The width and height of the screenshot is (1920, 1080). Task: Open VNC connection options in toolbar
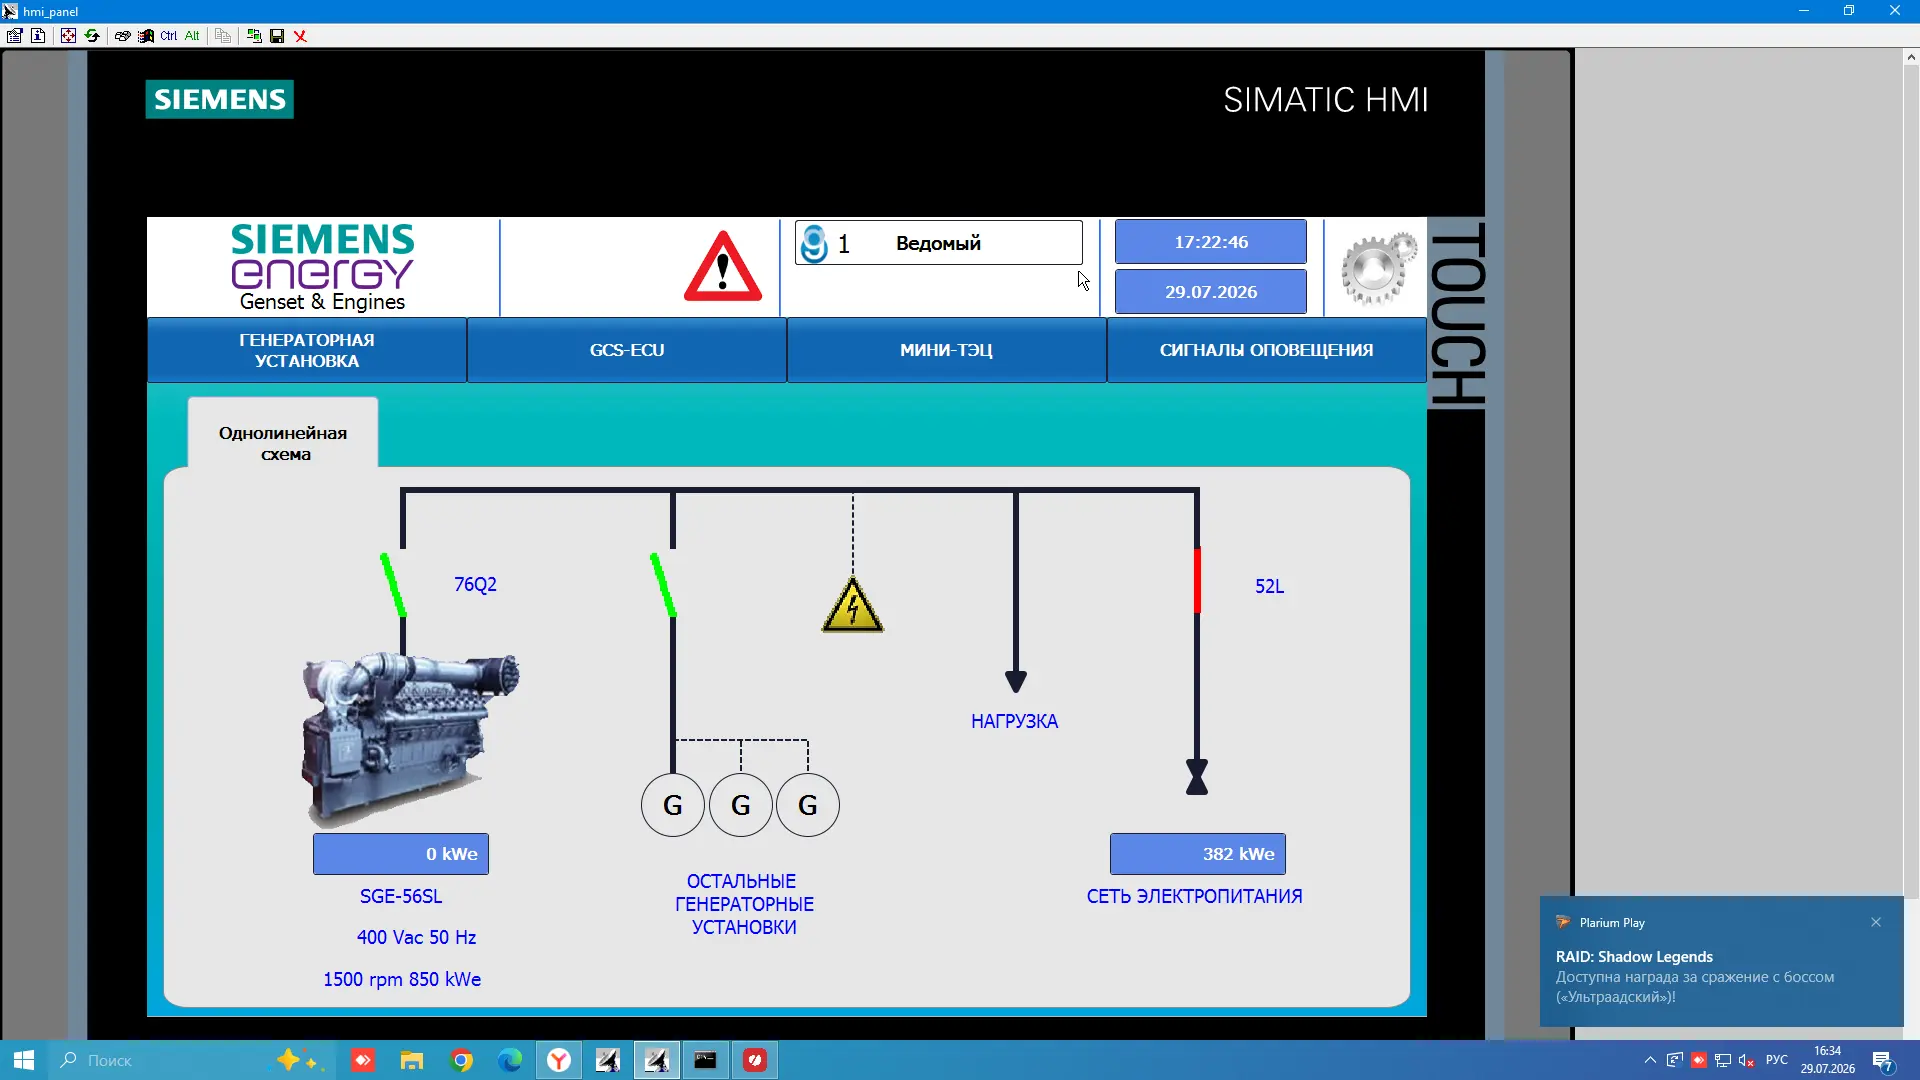tap(14, 36)
